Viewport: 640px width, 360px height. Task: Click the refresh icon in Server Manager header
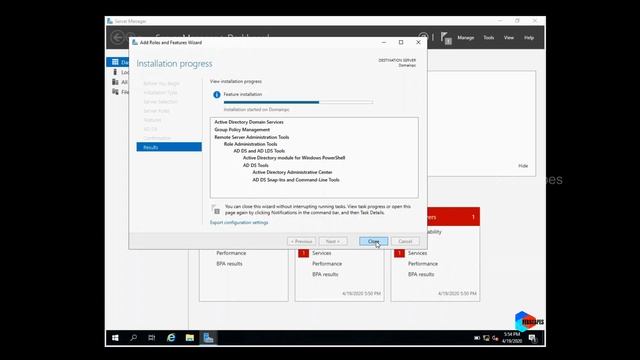[423, 38]
